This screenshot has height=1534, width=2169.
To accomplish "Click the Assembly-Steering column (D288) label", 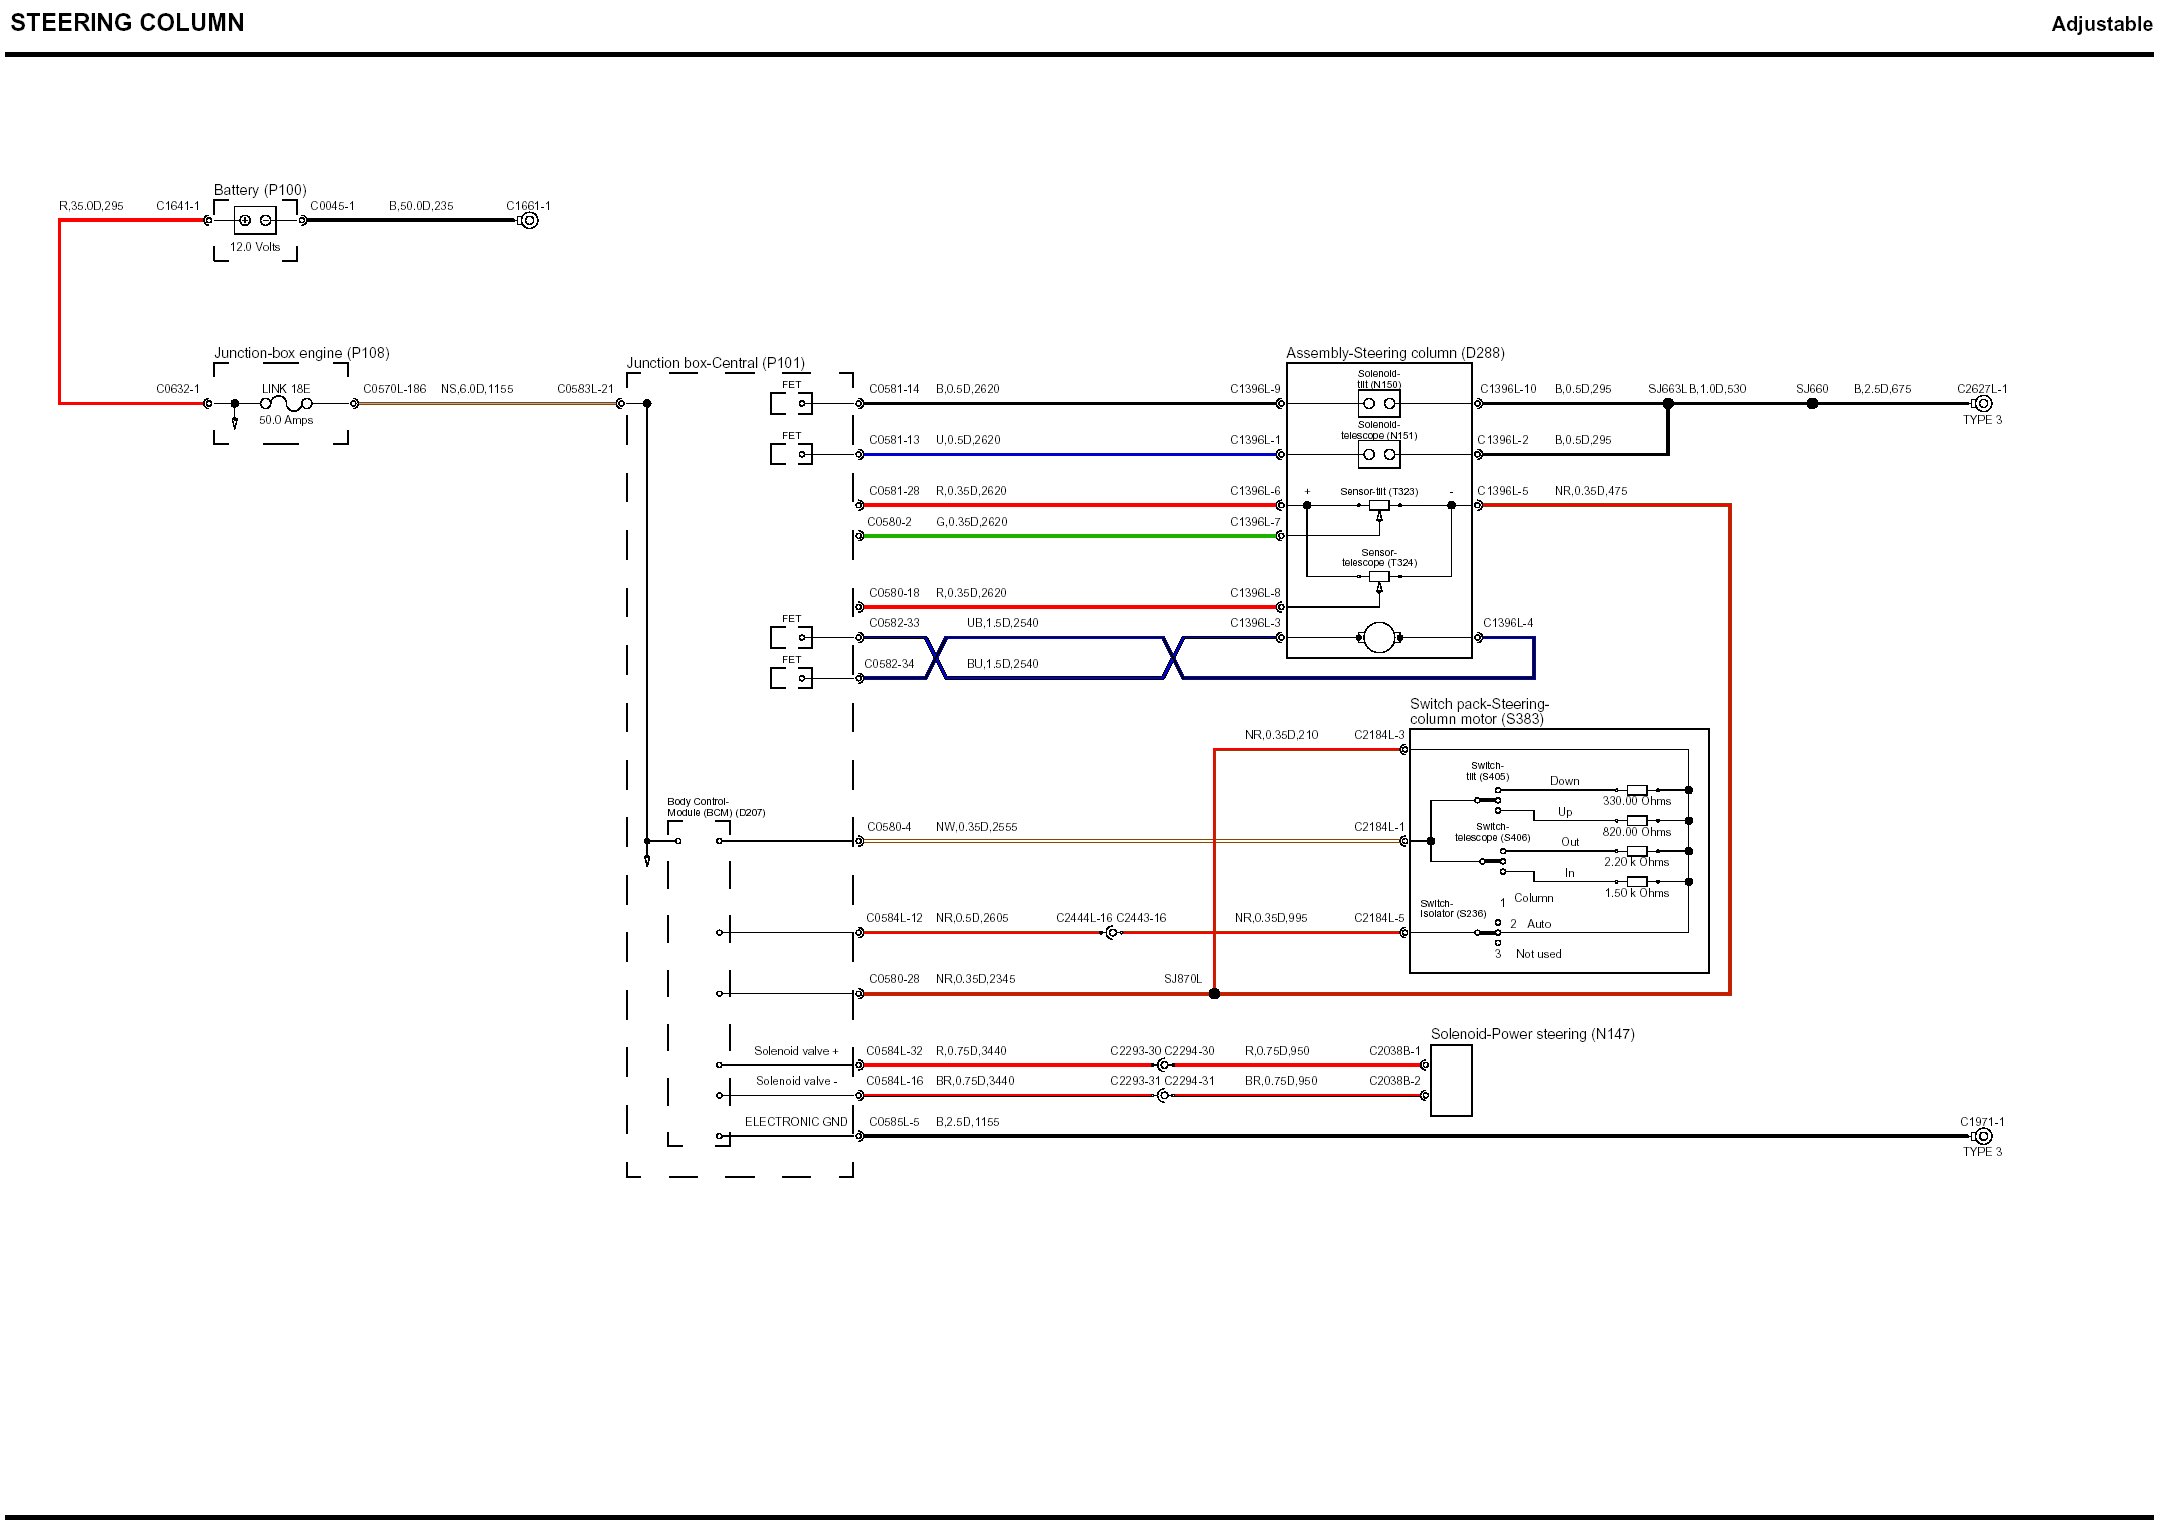I will click(x=1395, y=353).
